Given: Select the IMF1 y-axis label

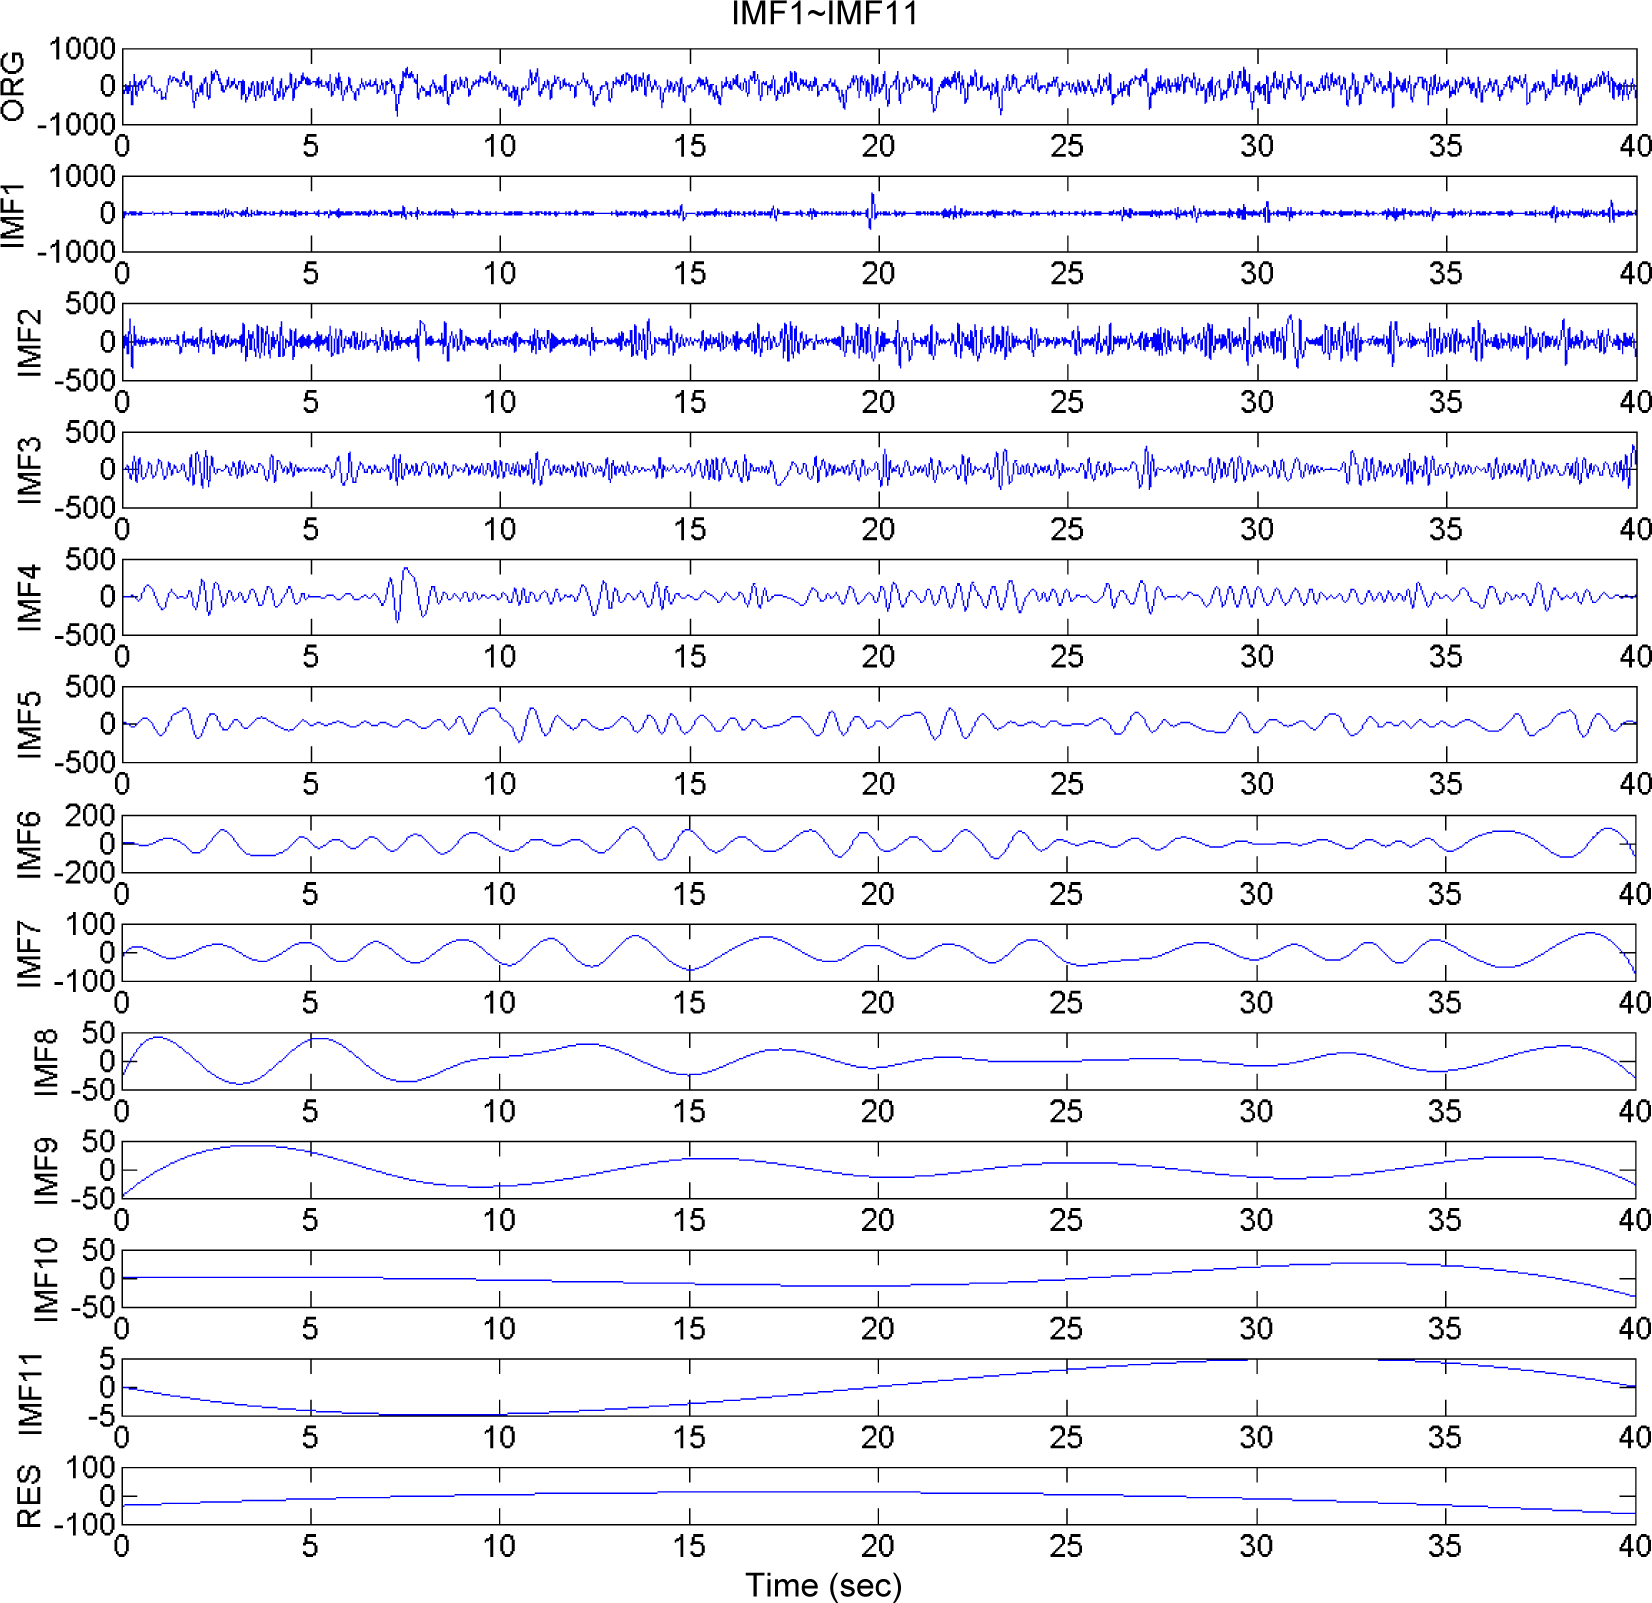Looking at the screenshot, I should [14, 214].
